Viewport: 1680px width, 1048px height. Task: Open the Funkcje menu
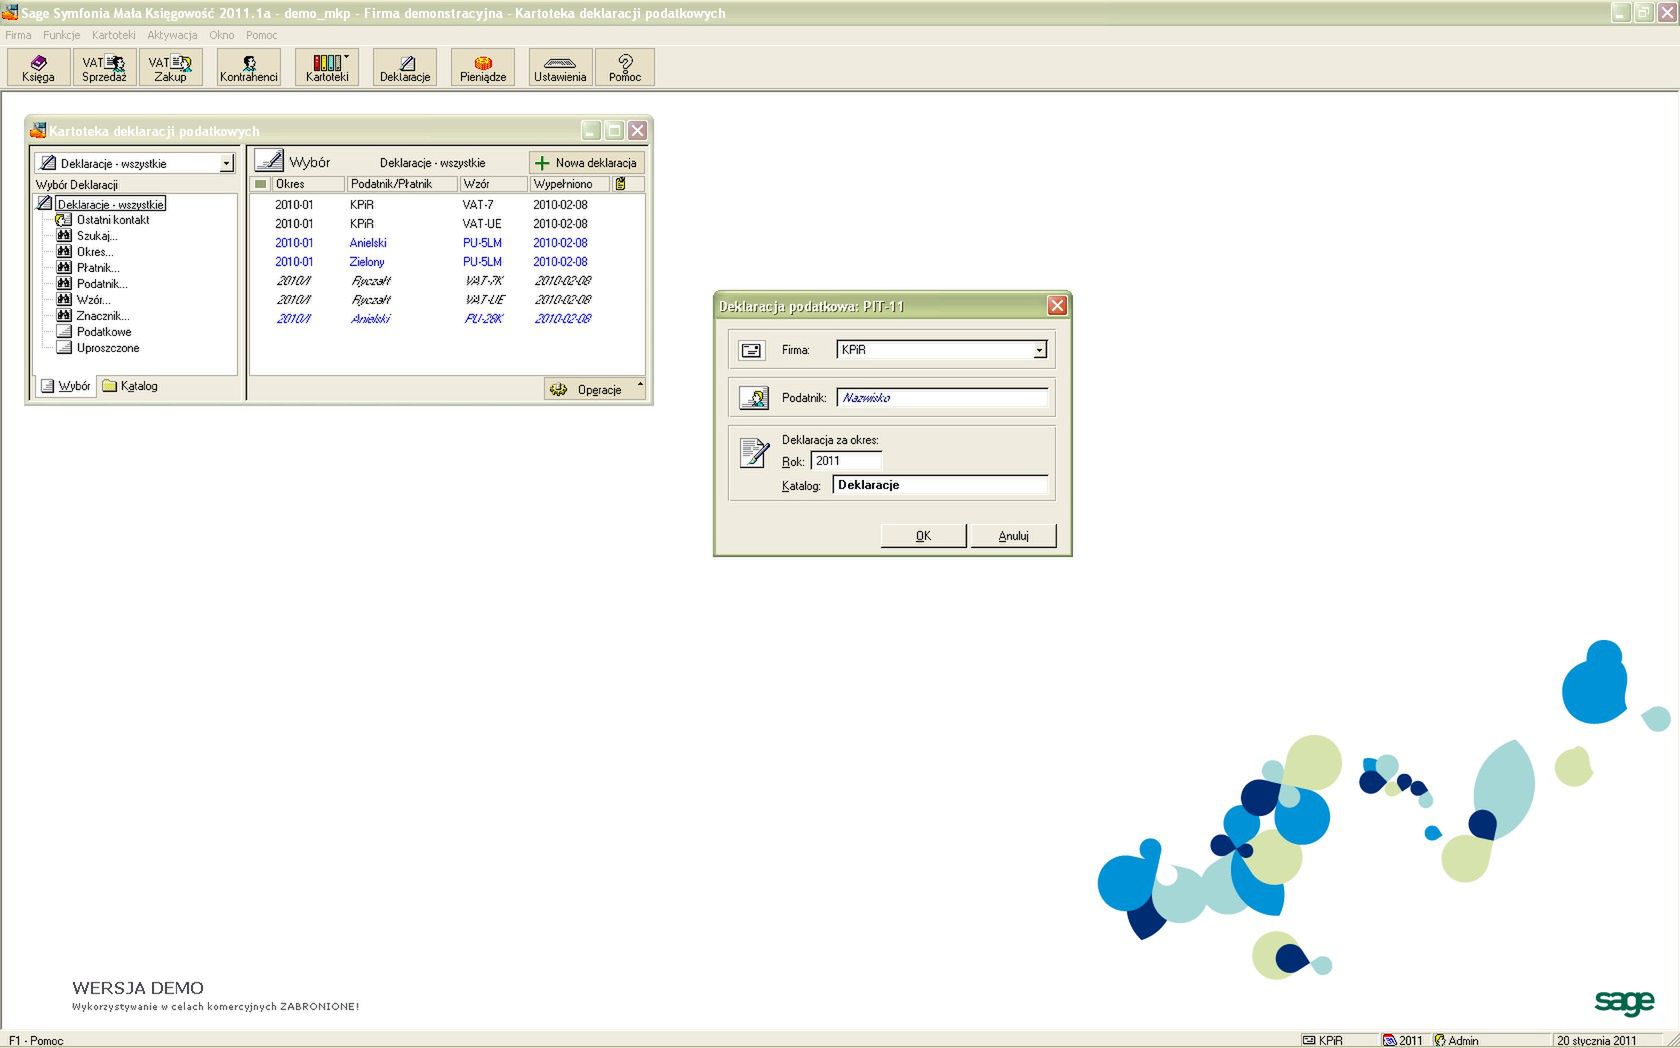click(61, 35)
